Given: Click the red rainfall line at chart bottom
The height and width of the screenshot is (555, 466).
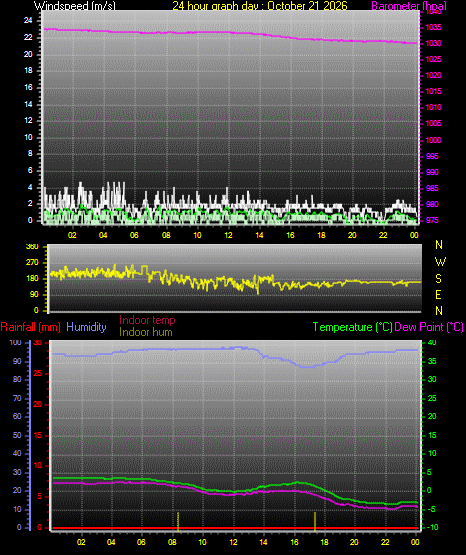Looking at the screenshot, I should (x=235, y=528).
